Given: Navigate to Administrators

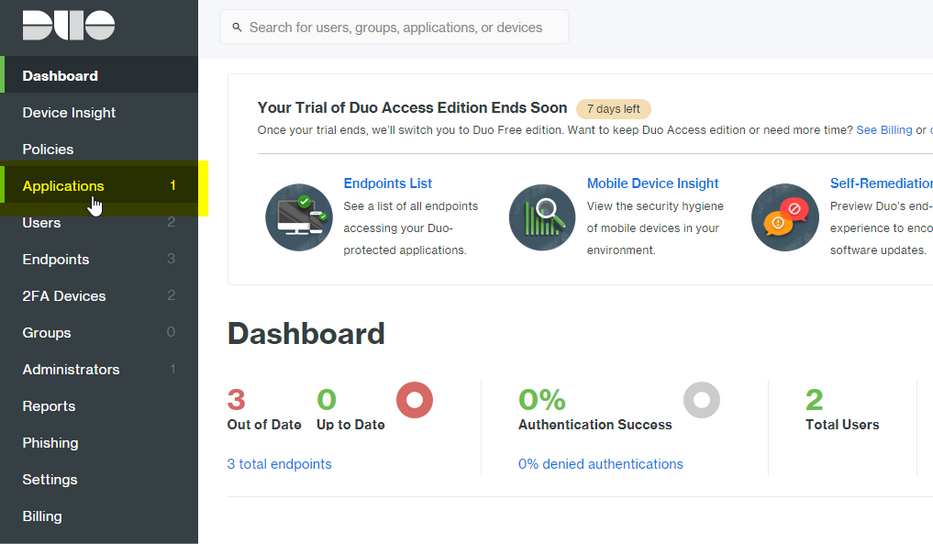Looking at the screenshot, I should tap(71, 369).
